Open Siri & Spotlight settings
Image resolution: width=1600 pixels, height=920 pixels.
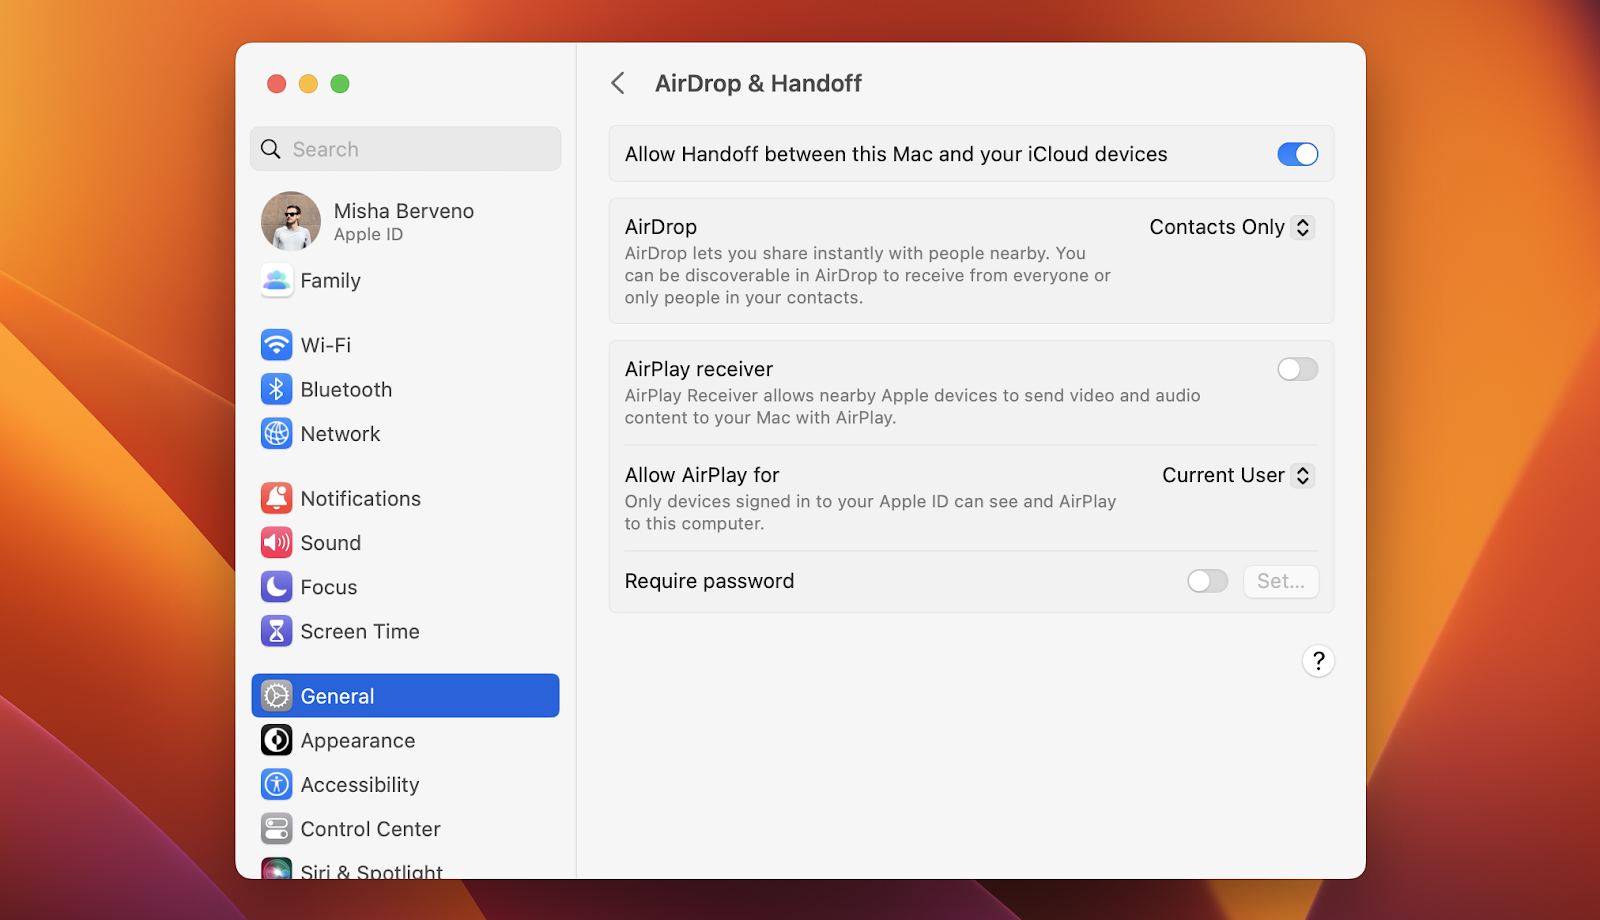click(x=276, y=870)
